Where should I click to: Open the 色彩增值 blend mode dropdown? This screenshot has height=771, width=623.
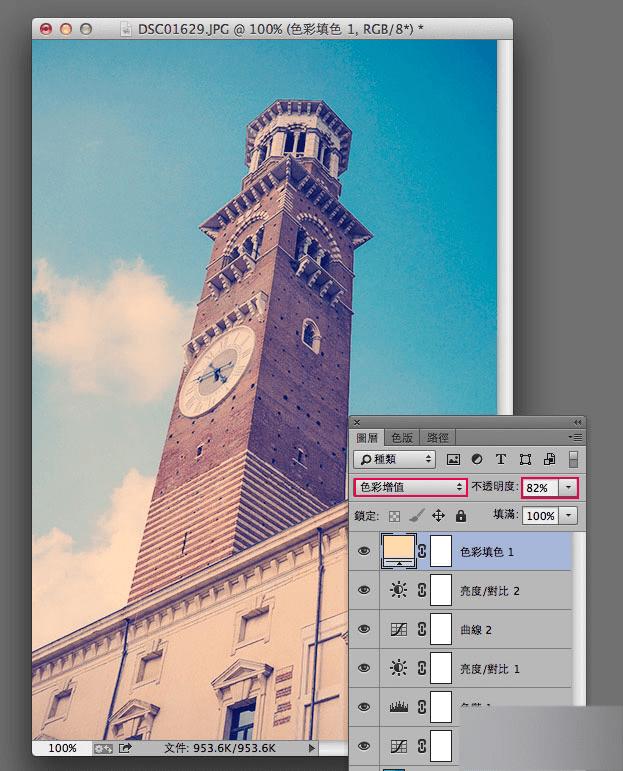pos(410,487)
